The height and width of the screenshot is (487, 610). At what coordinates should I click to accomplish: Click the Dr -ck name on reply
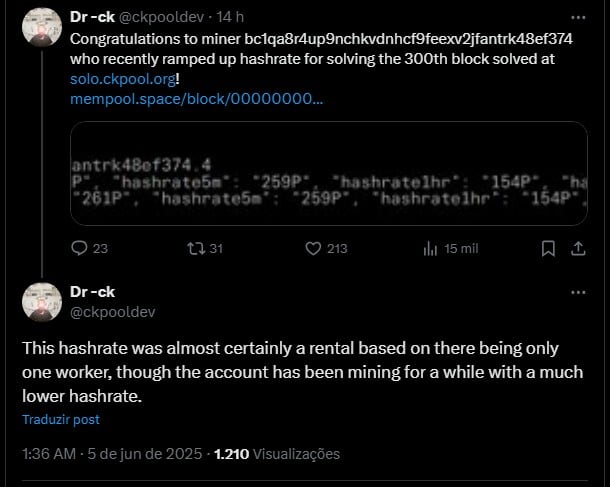[92, 292]
